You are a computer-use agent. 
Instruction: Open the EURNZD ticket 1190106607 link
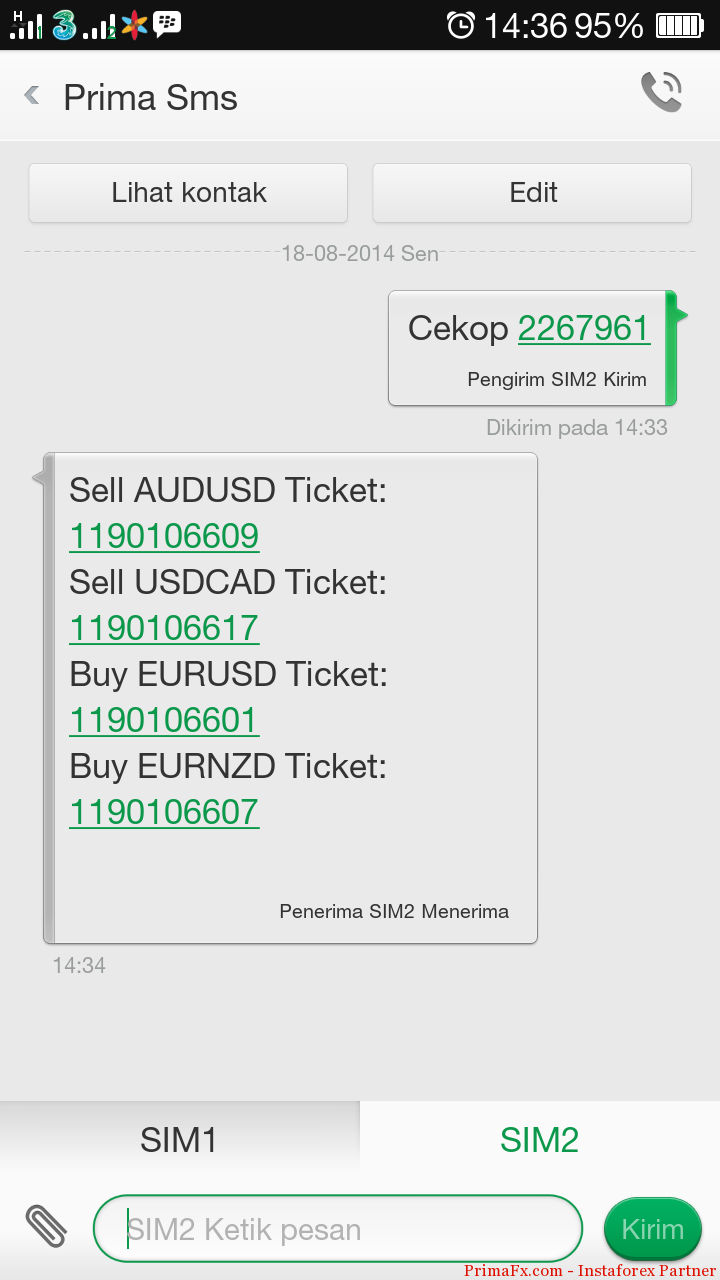[164, 812]
